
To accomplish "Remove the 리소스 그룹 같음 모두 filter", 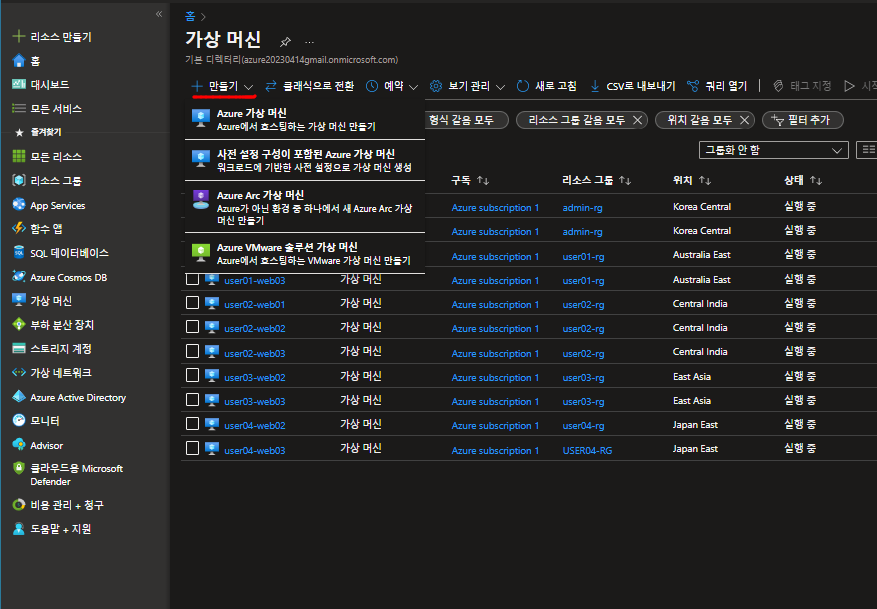I will click(637, 120).
